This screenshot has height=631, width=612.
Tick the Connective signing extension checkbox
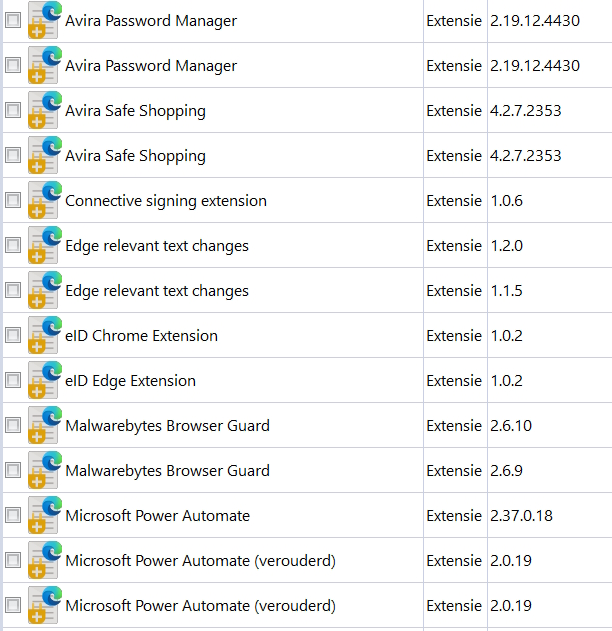pos(13,201)
